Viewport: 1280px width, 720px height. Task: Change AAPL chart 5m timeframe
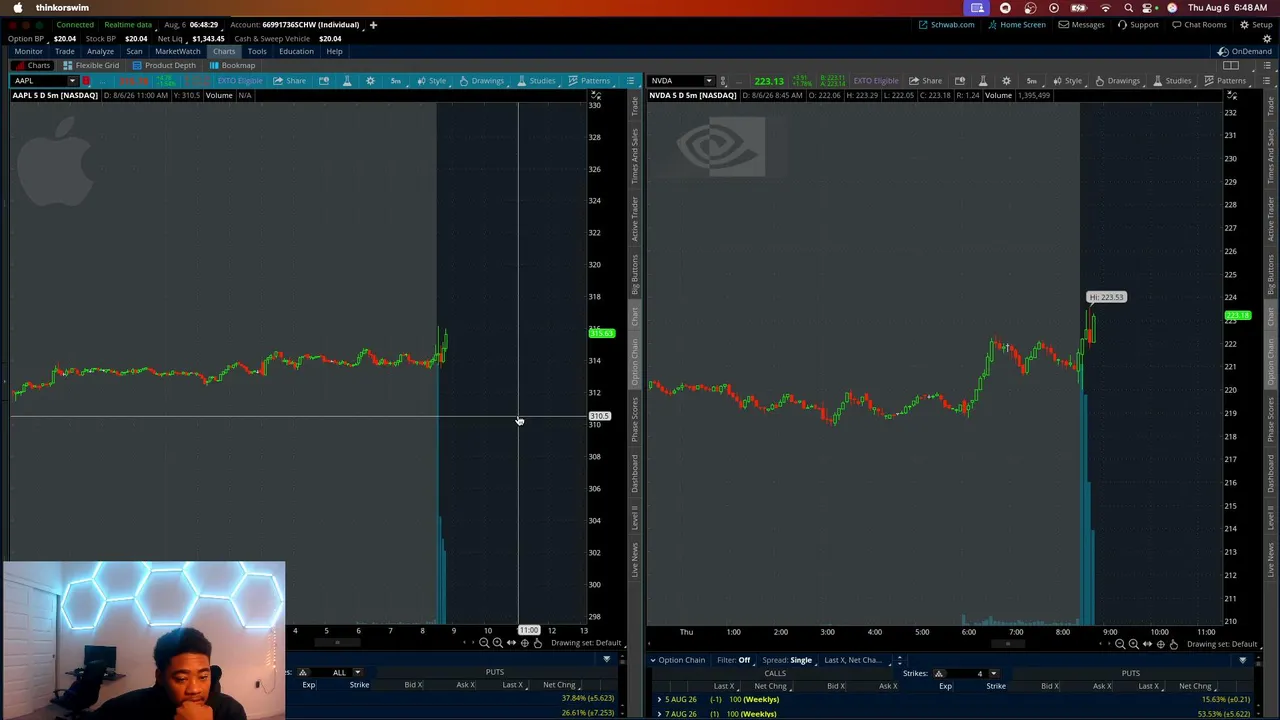coord(396,80)
